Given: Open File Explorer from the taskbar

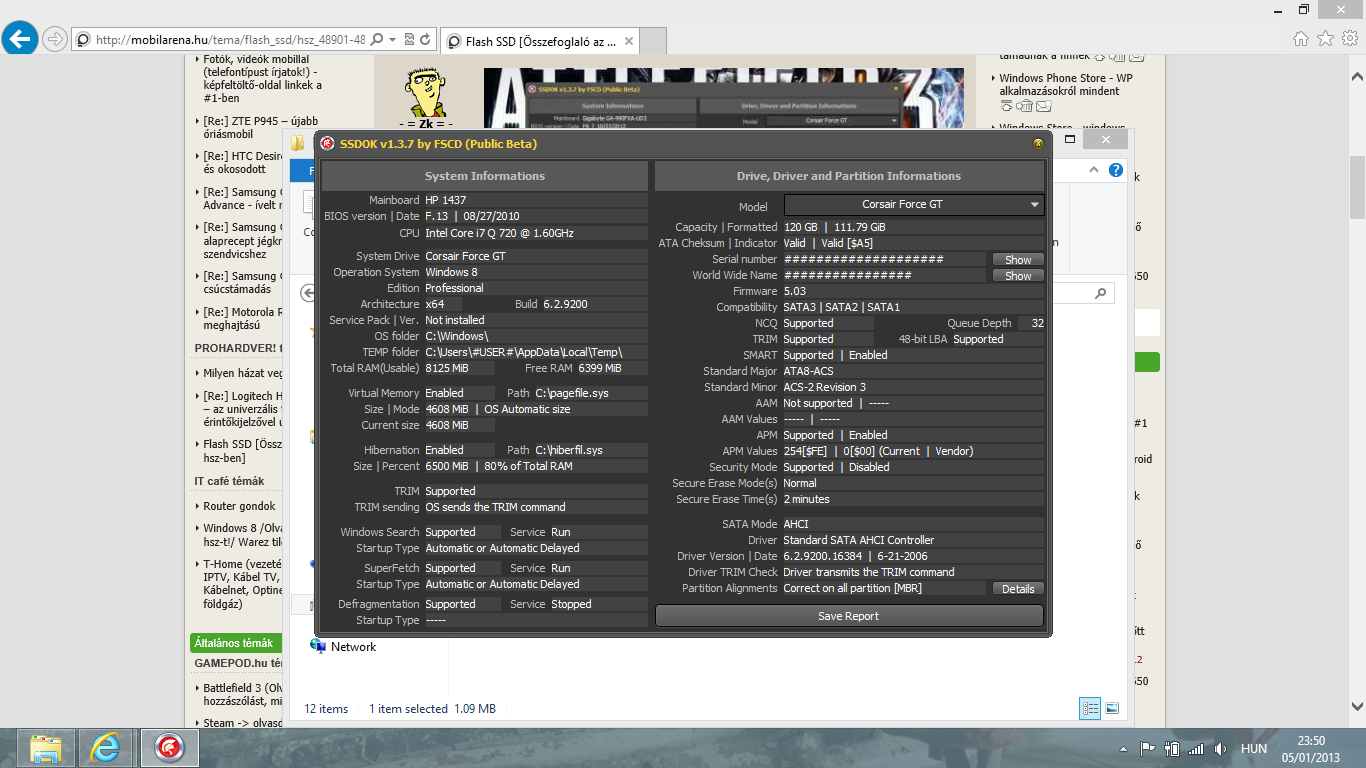Looking at the screenshot, I should [47, 748].
